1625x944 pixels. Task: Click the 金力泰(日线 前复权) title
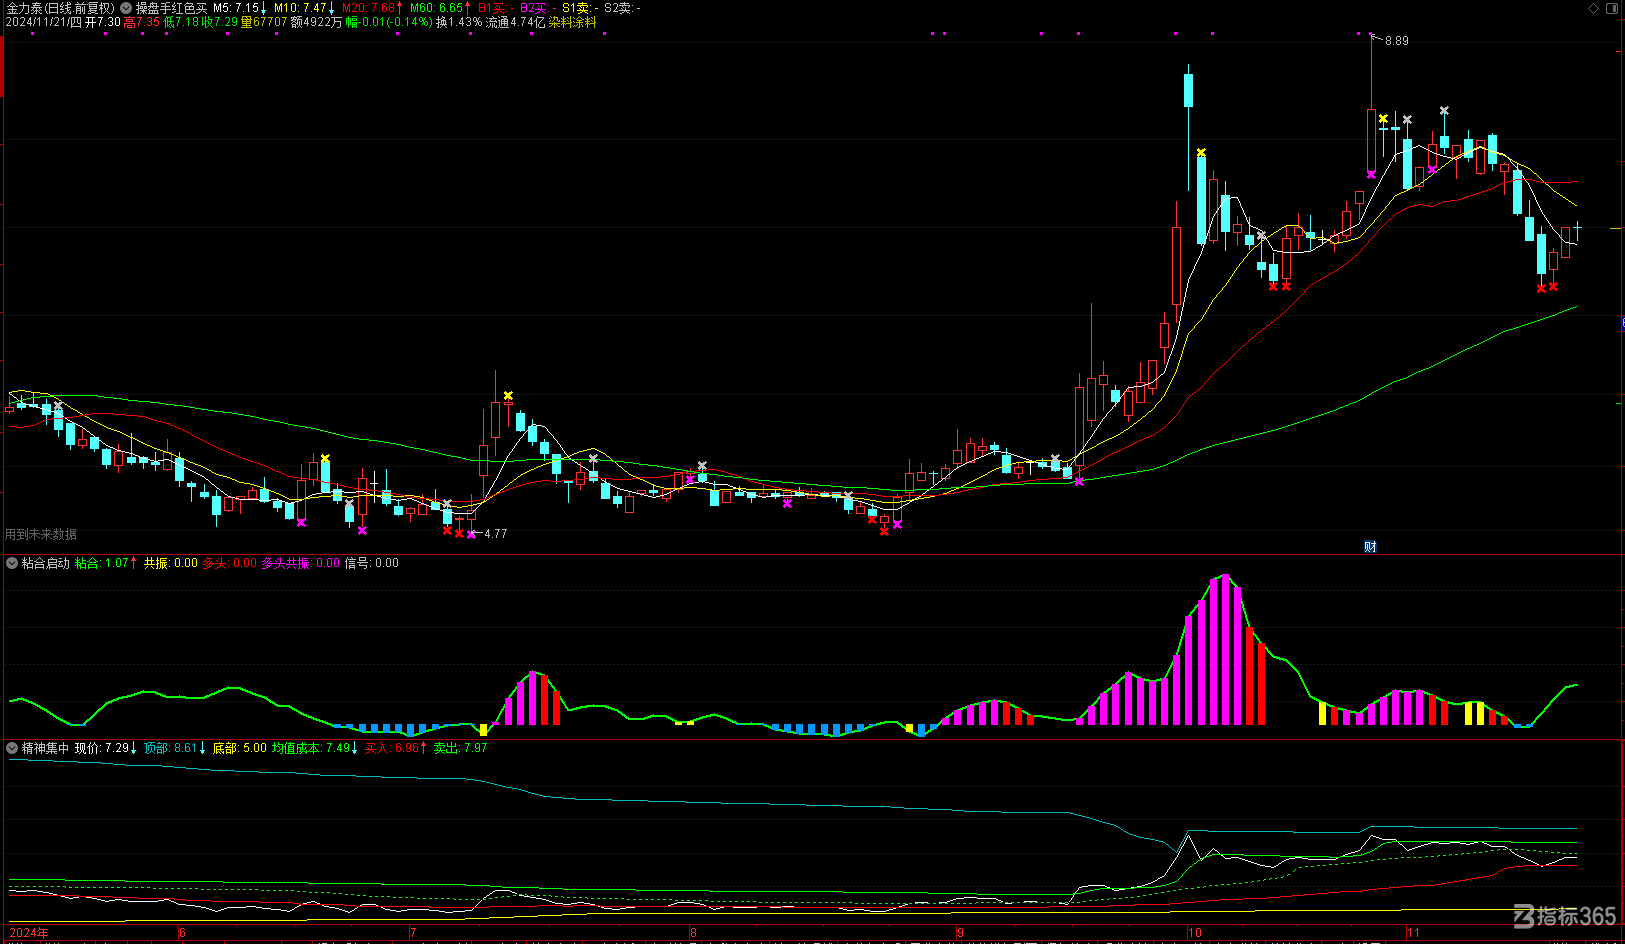pyautogui.click(x=60, y=8)
